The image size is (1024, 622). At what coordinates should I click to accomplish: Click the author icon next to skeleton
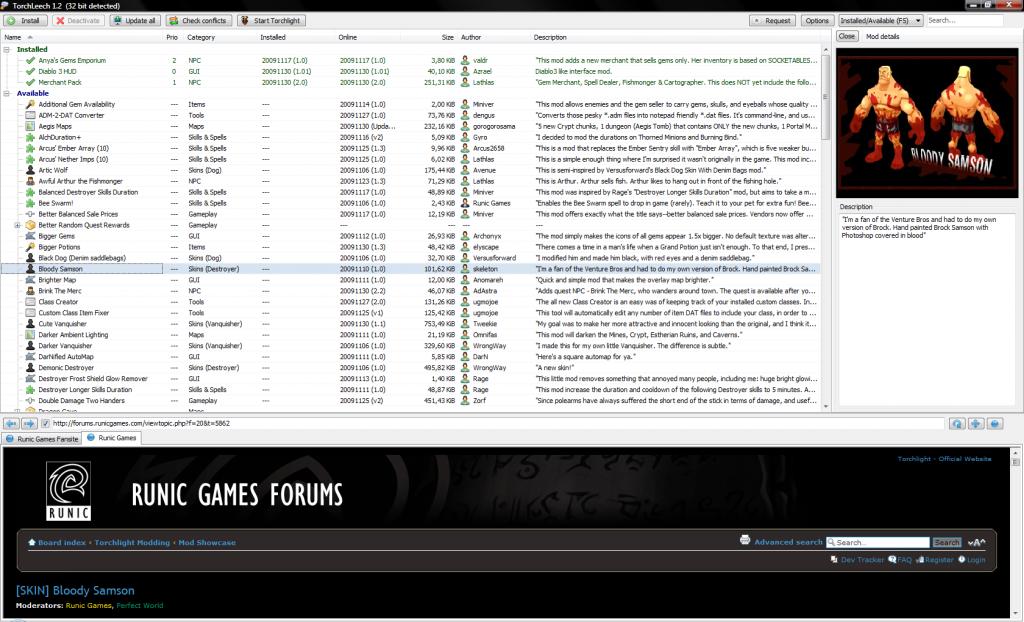coord(465,269)
